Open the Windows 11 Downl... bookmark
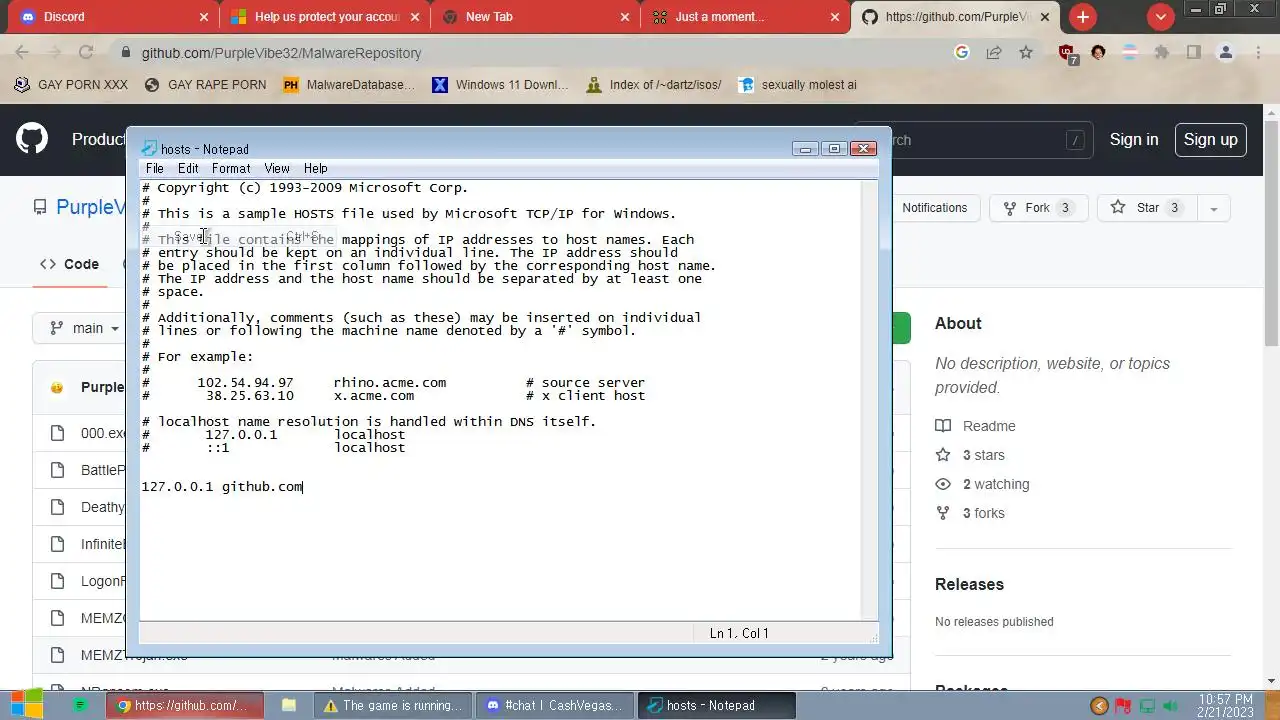1280x720 pixels. [500, 85]
